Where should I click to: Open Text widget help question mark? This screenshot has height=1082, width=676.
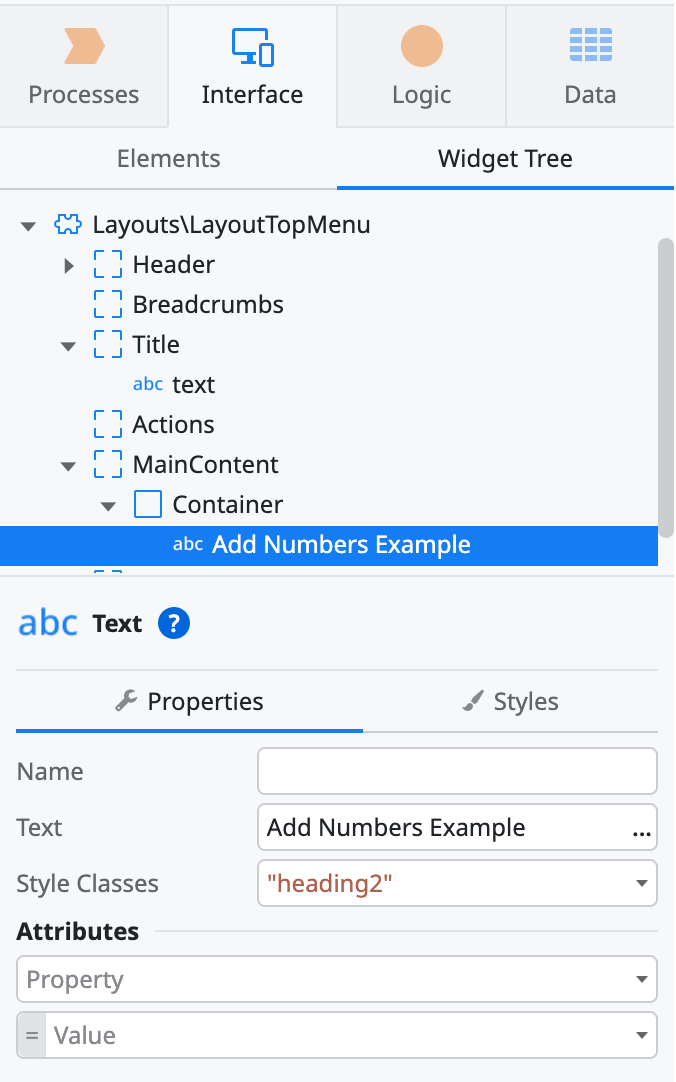(174, 623)
